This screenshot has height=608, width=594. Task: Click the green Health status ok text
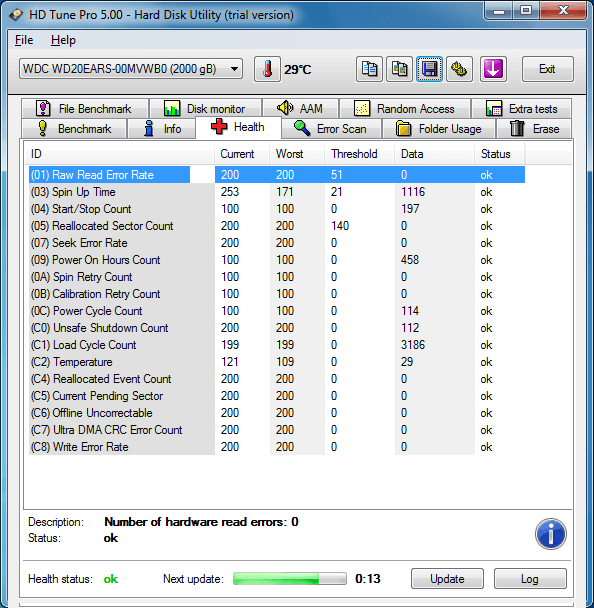click(x=111, y=579)
